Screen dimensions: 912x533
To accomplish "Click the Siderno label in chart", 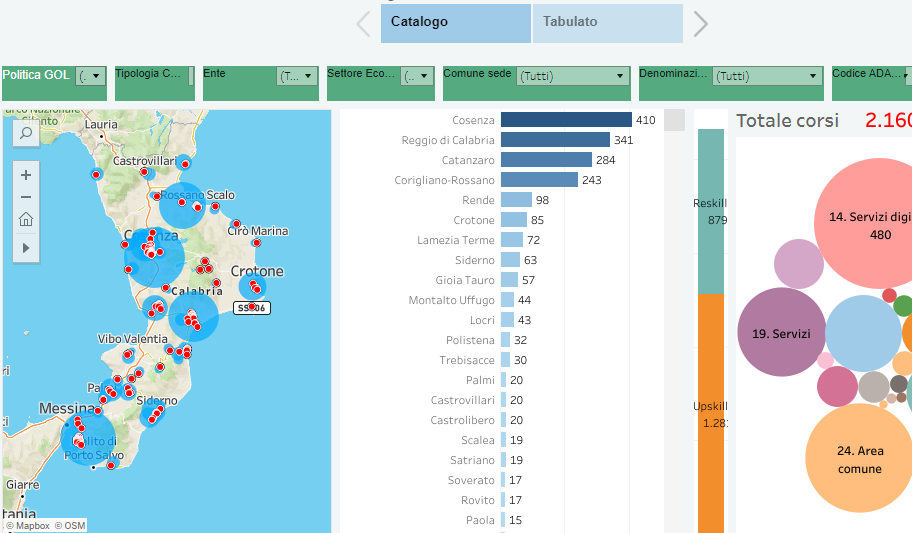I will pos(475,260).
